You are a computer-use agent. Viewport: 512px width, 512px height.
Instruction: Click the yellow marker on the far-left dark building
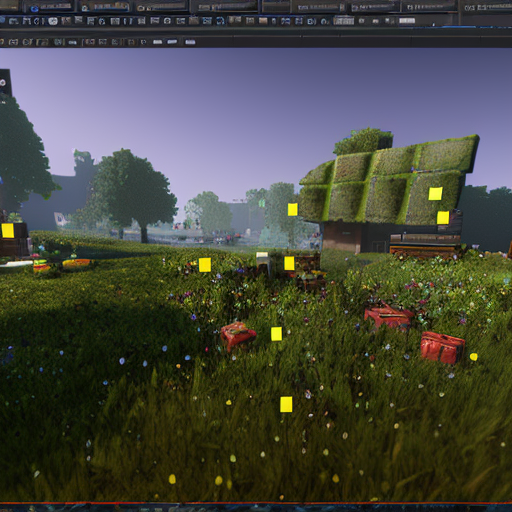(8, 230)
